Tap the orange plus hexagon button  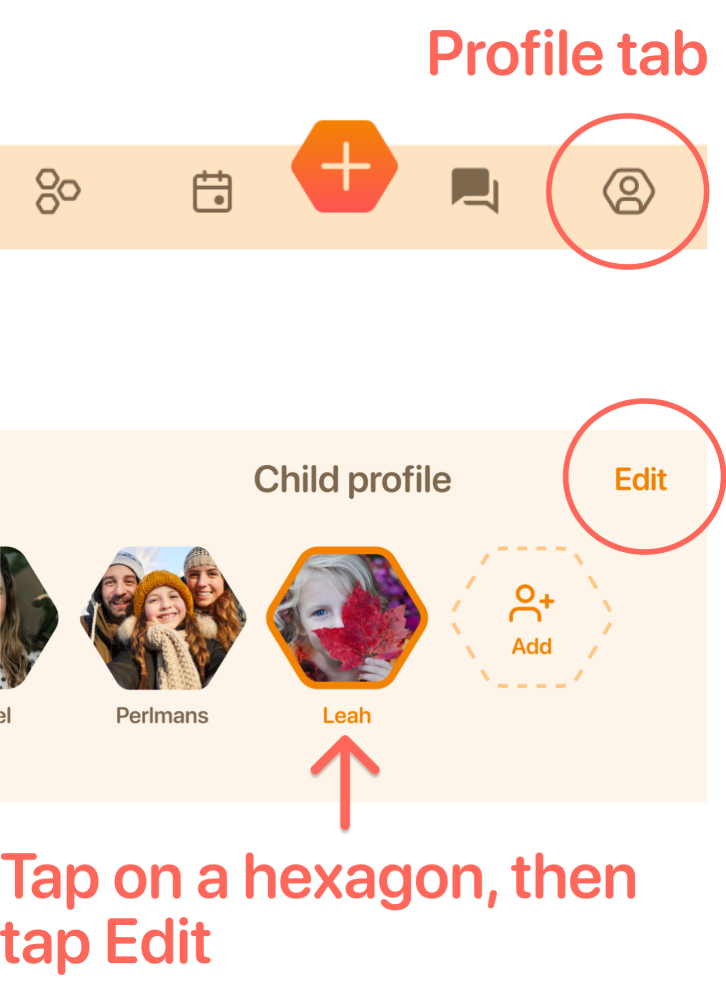click(344, 166)
